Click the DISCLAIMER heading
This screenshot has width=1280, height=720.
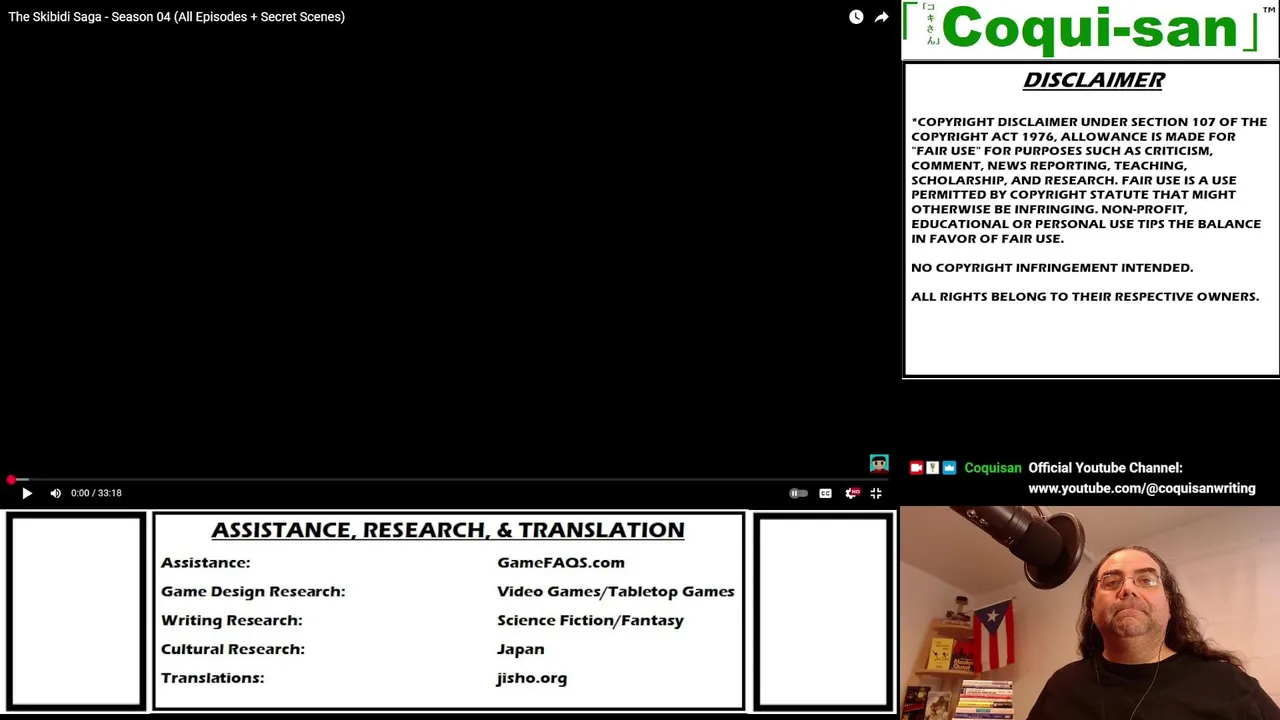click(x=1093, y=80)
